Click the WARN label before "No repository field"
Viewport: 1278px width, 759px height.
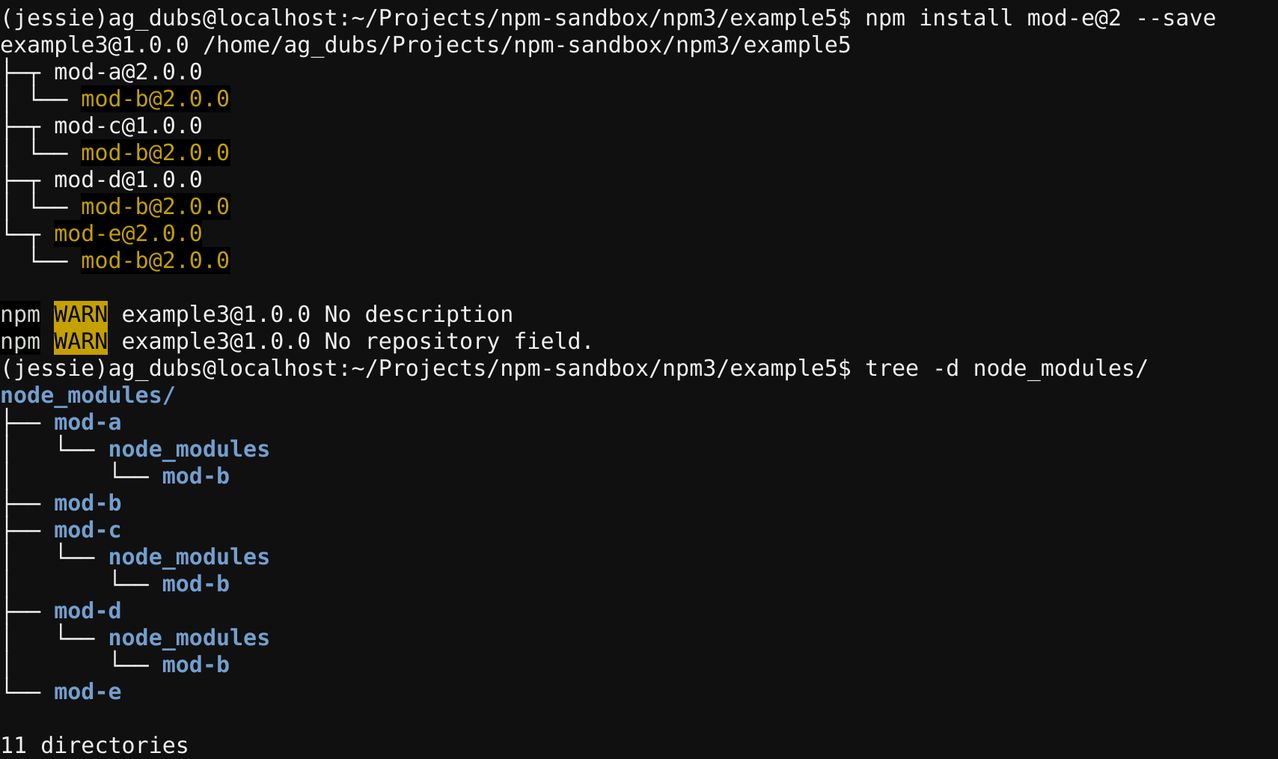(81, 341)
